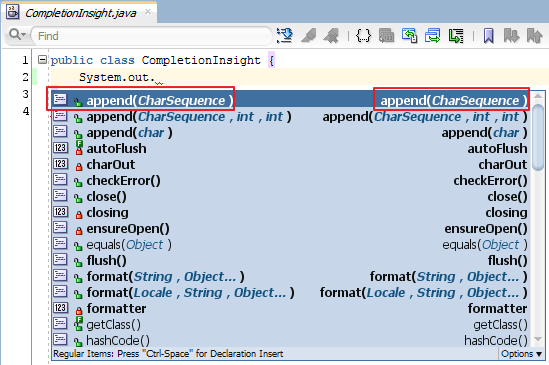Click the Regular Items status hint text
The image size is (549, 365).
point(168,354)
